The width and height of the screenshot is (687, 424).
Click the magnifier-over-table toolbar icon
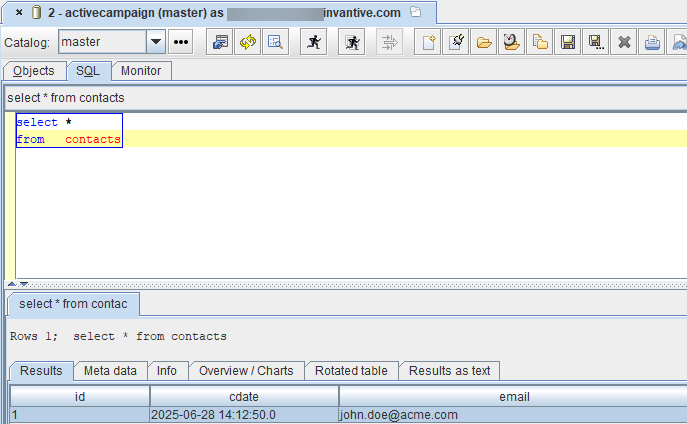click(x=274, y=42)
